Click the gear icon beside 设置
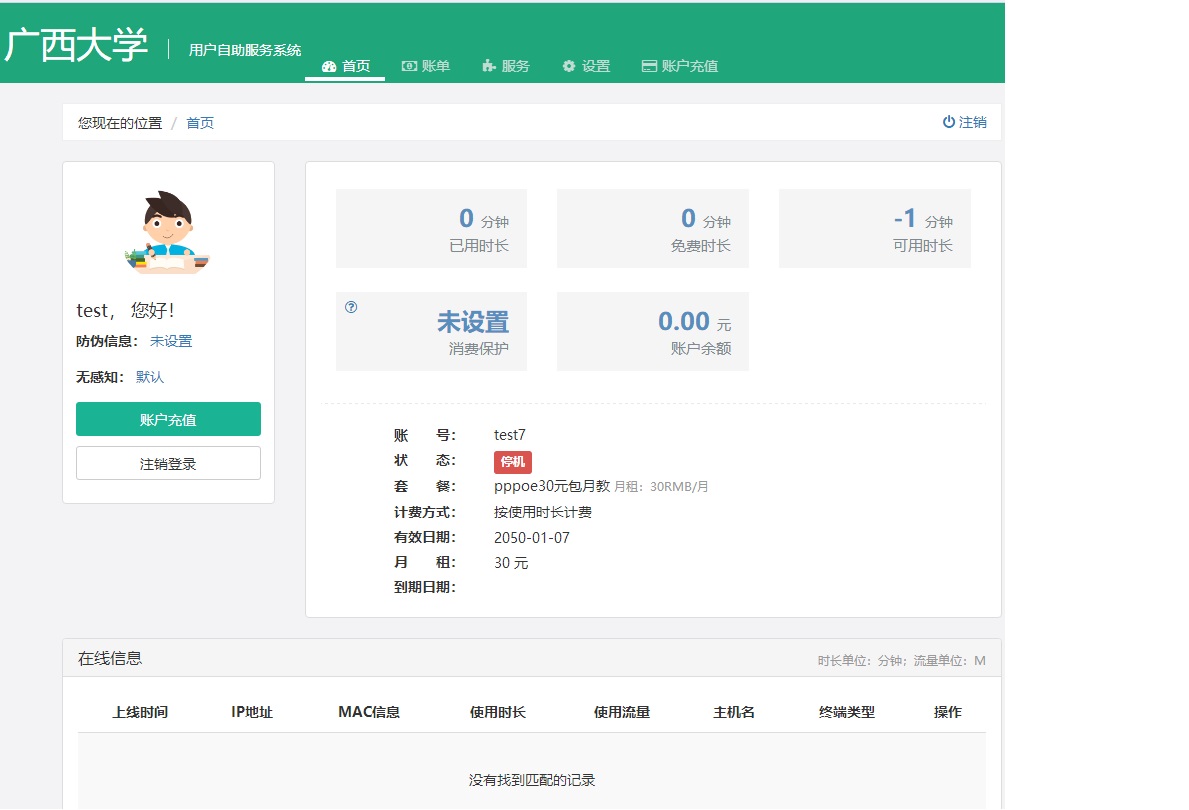Screen dimensions: 1189x810 tap(569, 66)
